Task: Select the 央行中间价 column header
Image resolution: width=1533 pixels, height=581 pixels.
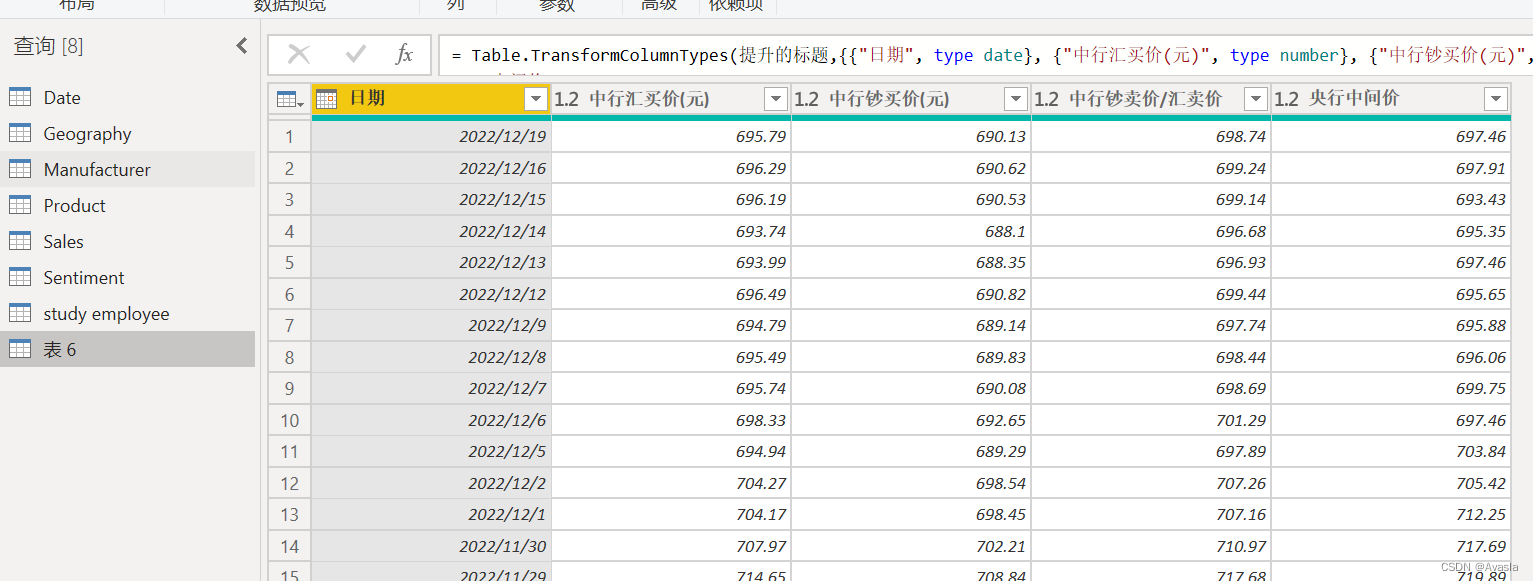Action: tap(1391, 99)
